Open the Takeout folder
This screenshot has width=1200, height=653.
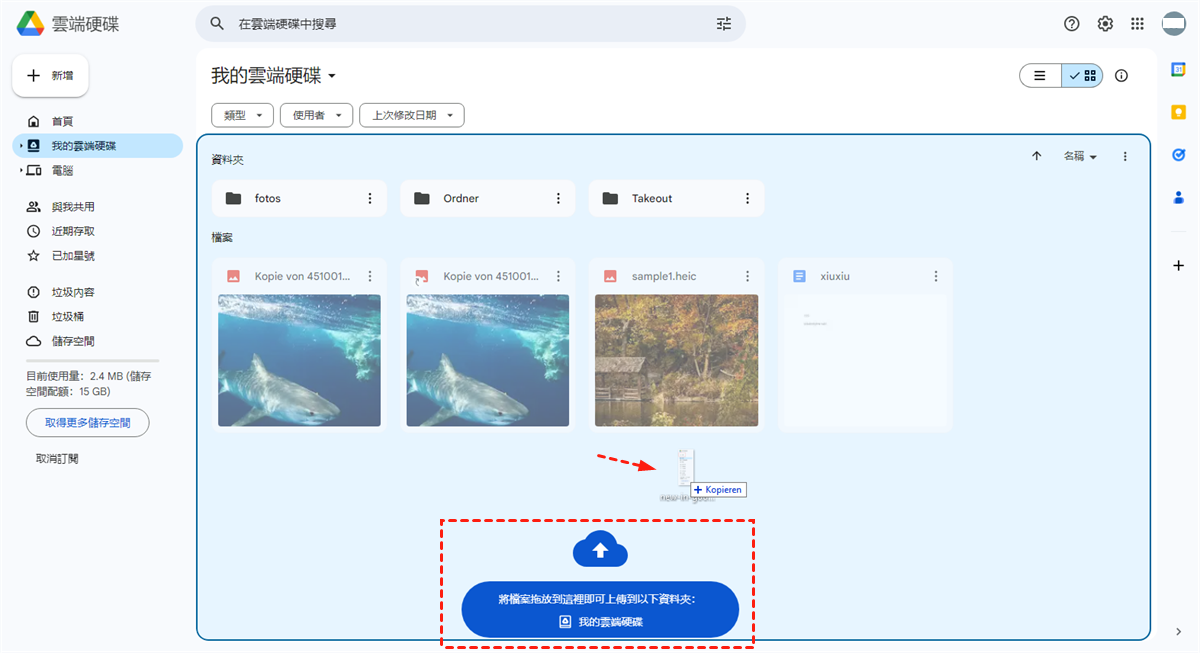[x=676, y=198]
